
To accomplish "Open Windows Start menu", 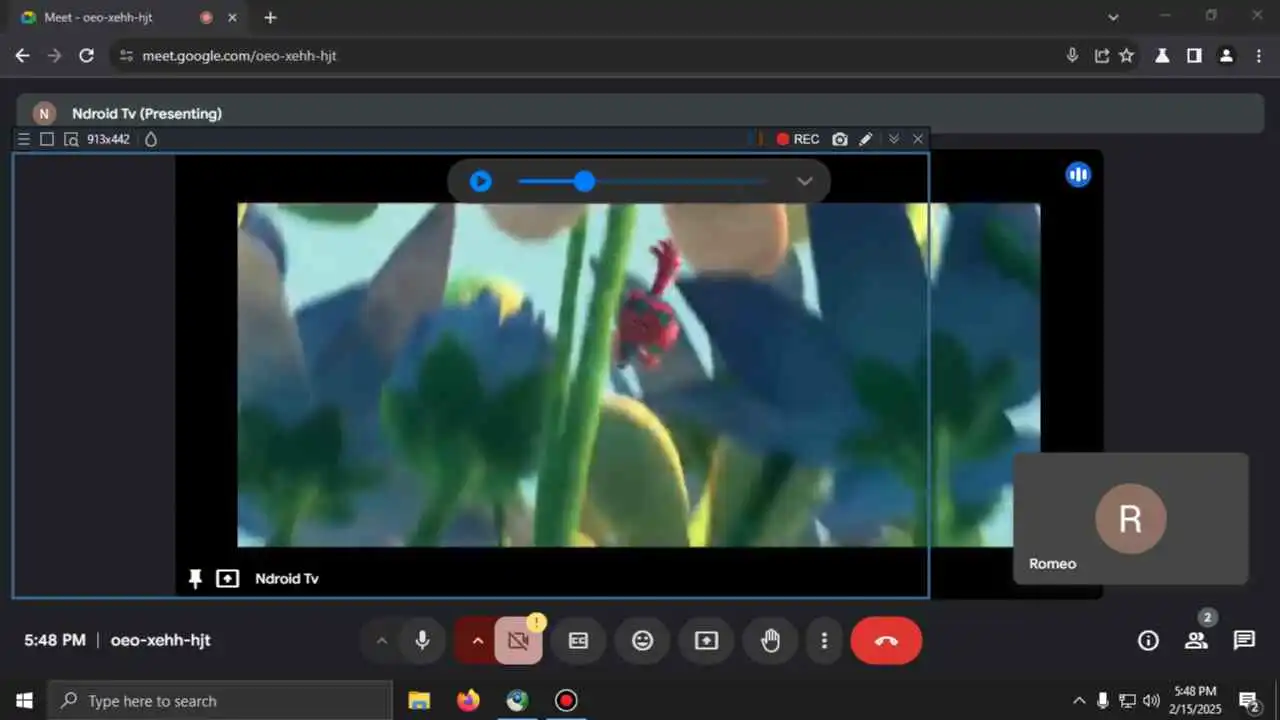I will pyautogui.click(x=24, y=700).
